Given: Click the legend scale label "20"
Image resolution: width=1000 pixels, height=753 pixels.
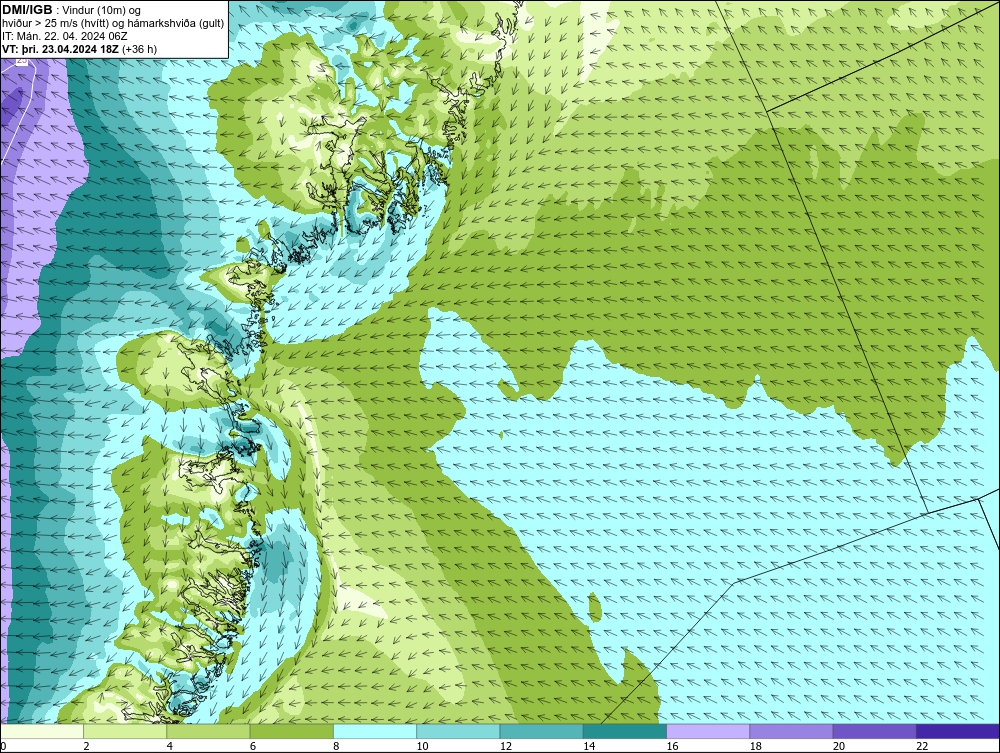Looking at the screenshot, I should click(839, 747).
